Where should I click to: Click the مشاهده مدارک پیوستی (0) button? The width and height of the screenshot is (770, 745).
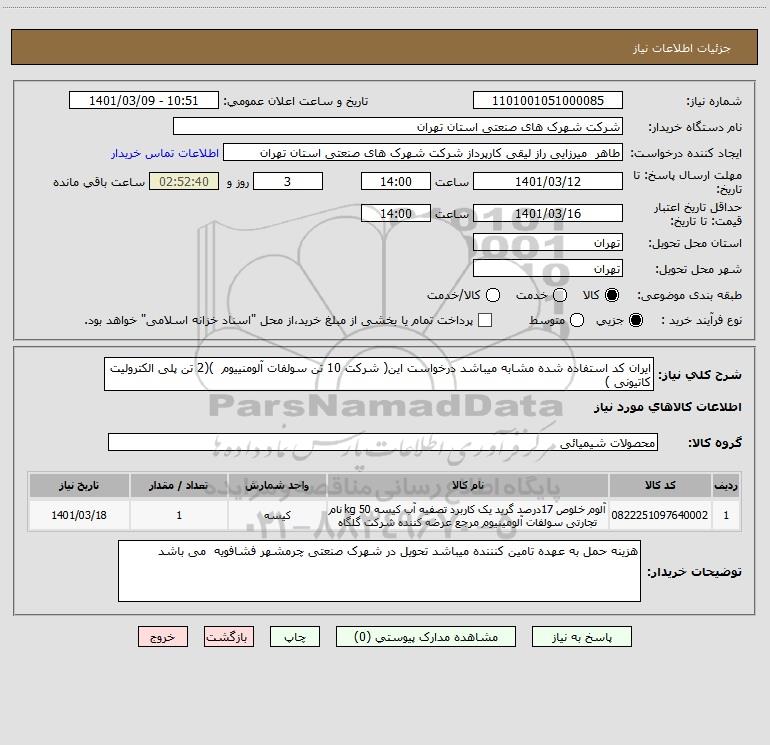point(426,637)
